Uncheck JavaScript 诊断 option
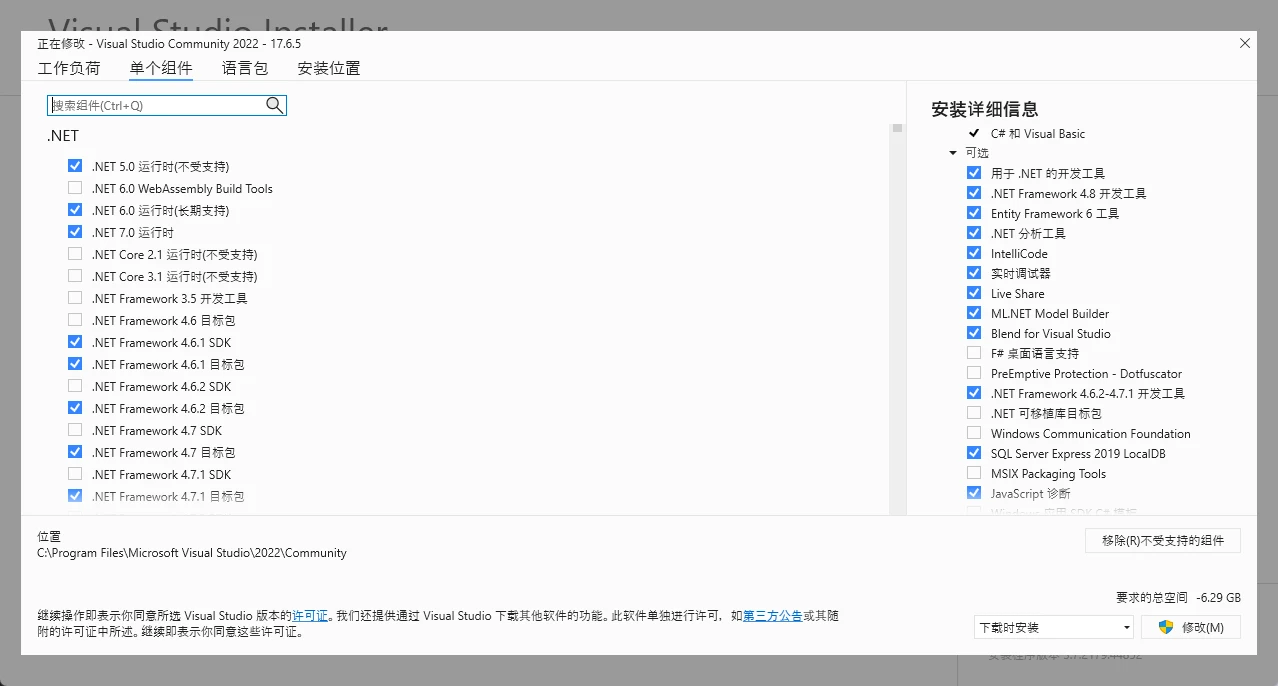Image resolution: width=1278 pixels, height=686 pixels. point(974,493)
